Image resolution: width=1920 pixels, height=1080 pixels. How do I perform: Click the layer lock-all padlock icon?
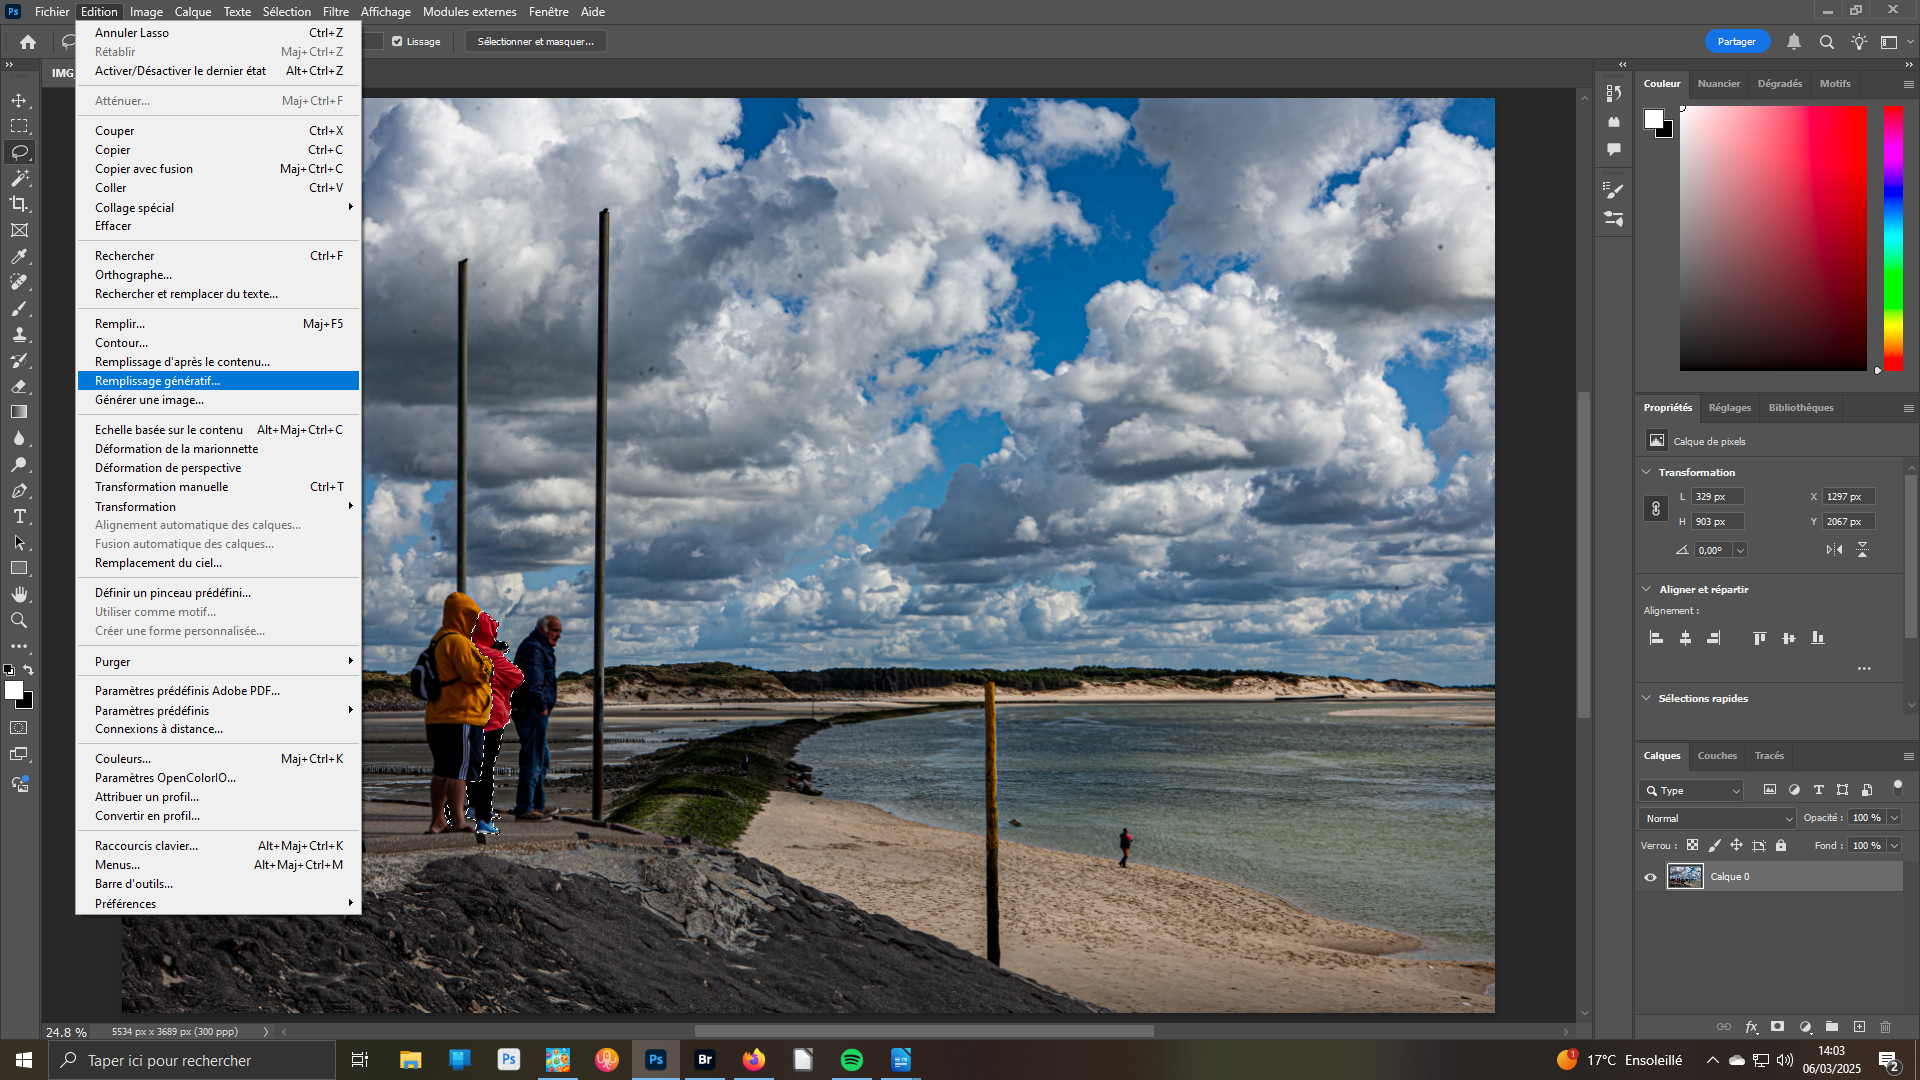click(x=1781, y=846)
